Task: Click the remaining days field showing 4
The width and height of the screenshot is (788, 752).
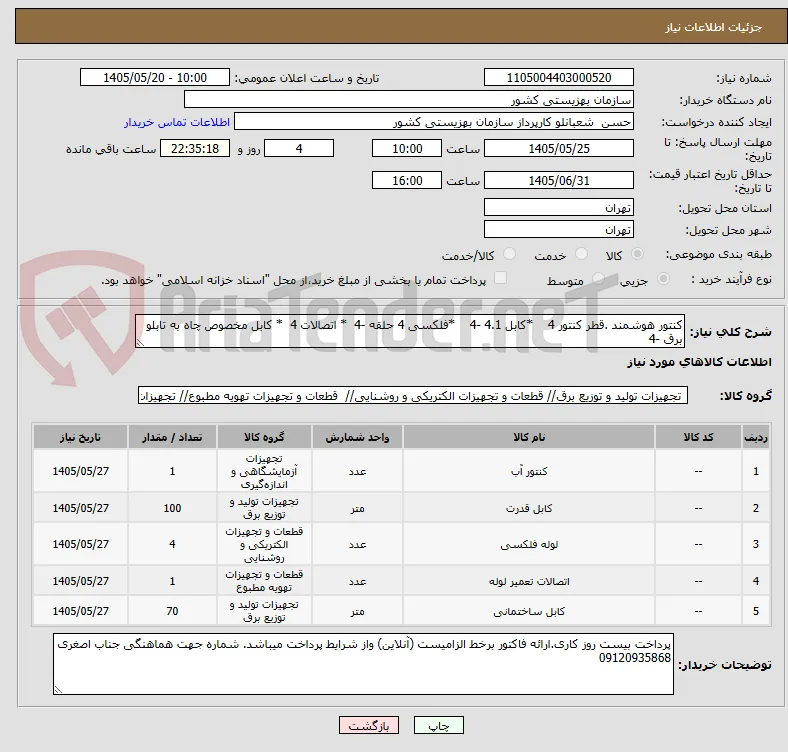Action: [299, 148]
